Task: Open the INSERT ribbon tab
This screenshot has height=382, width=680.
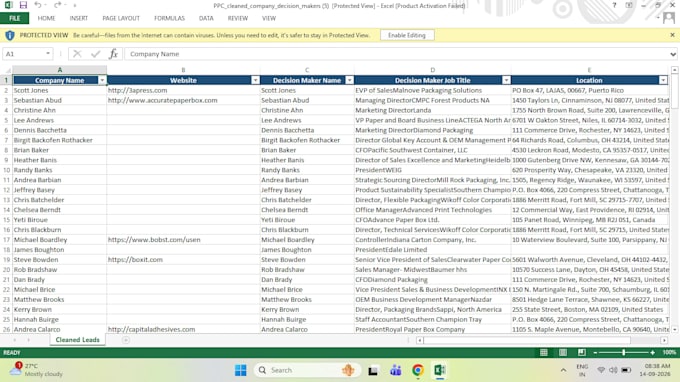Action: pyautogui.click(x=78, y=18)
